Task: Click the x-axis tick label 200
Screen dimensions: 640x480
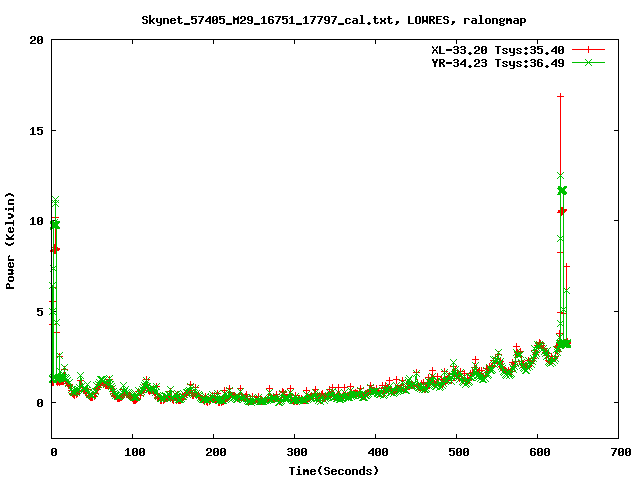Action: (215, 452)
